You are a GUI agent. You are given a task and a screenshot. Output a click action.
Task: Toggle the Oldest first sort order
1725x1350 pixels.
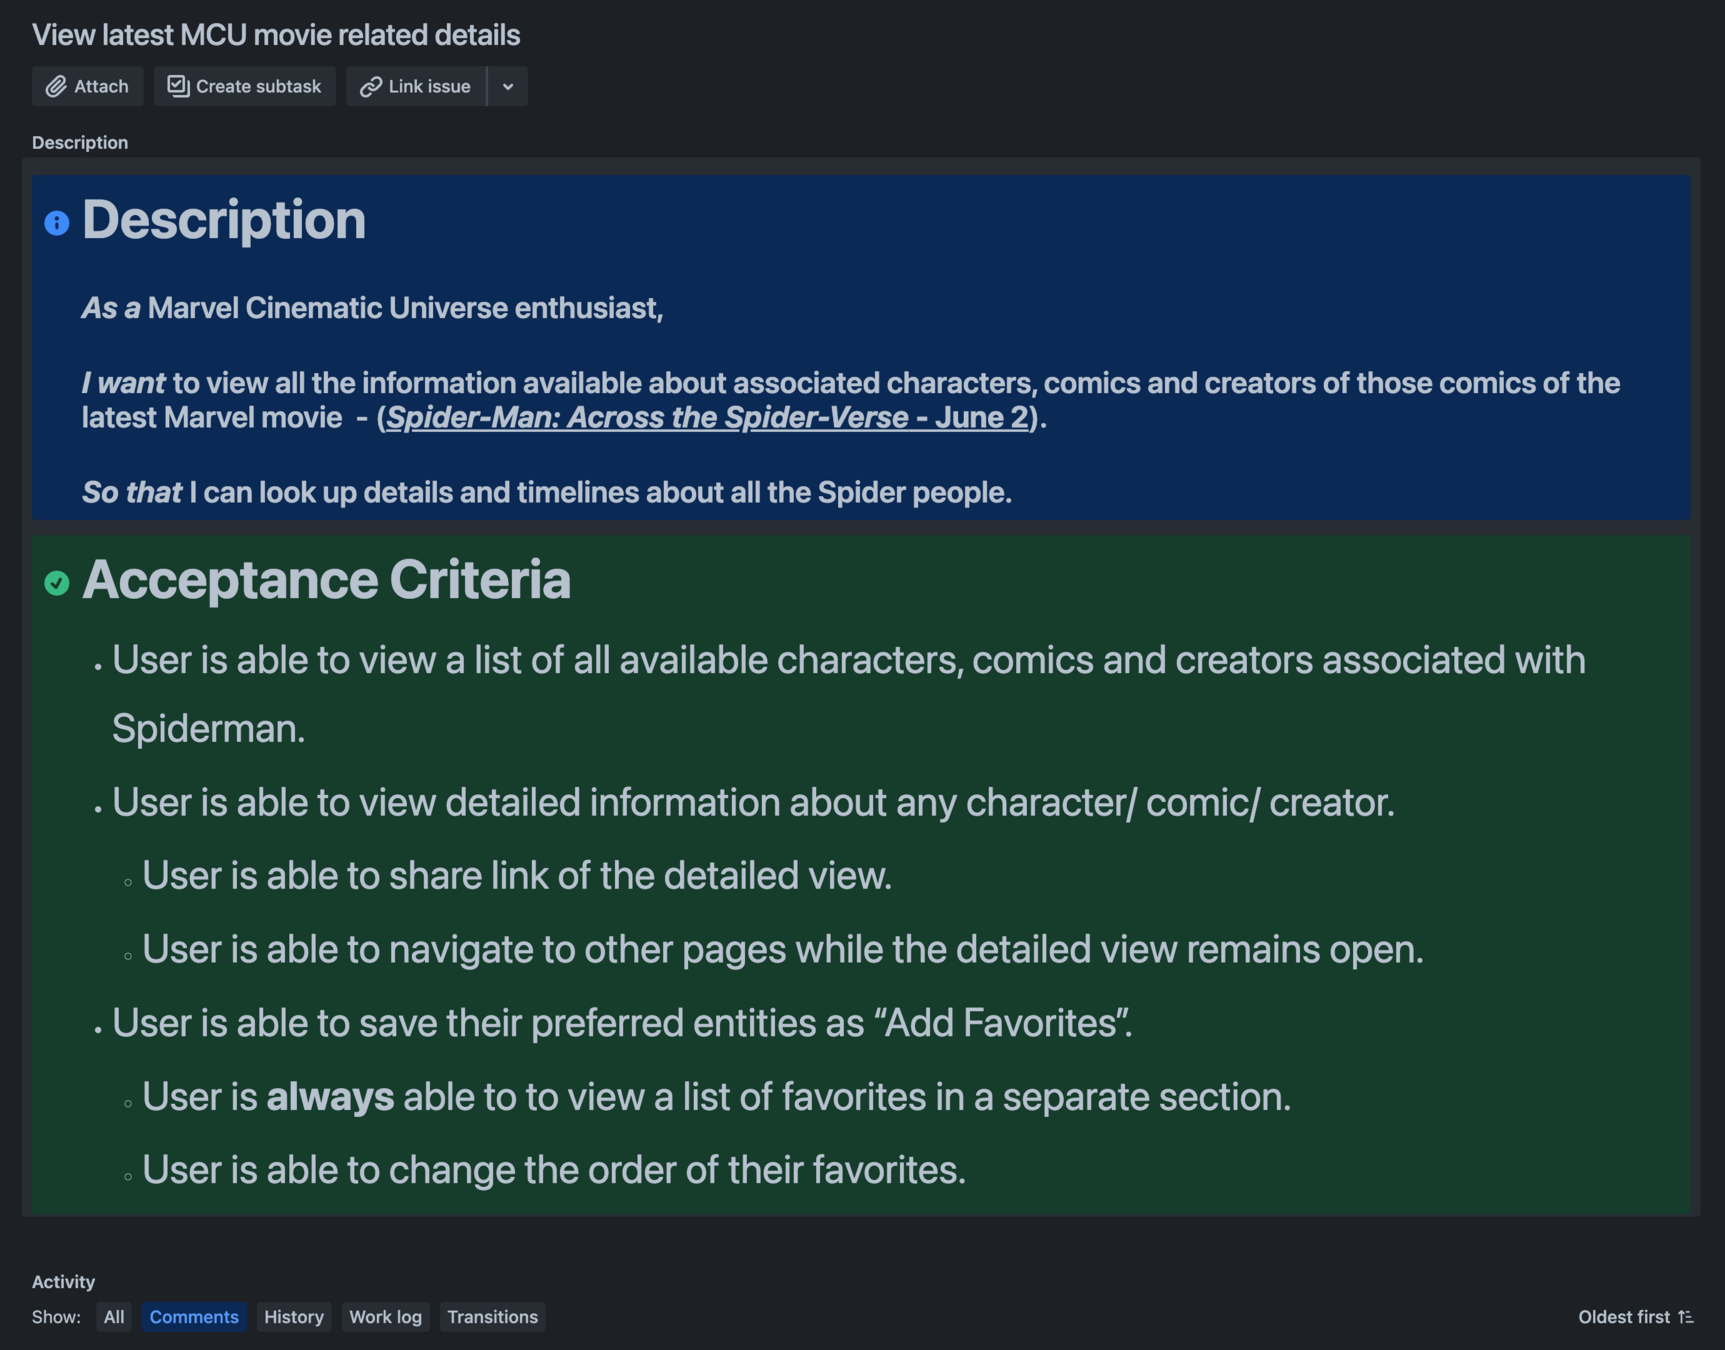[x=1635, y=1317]
